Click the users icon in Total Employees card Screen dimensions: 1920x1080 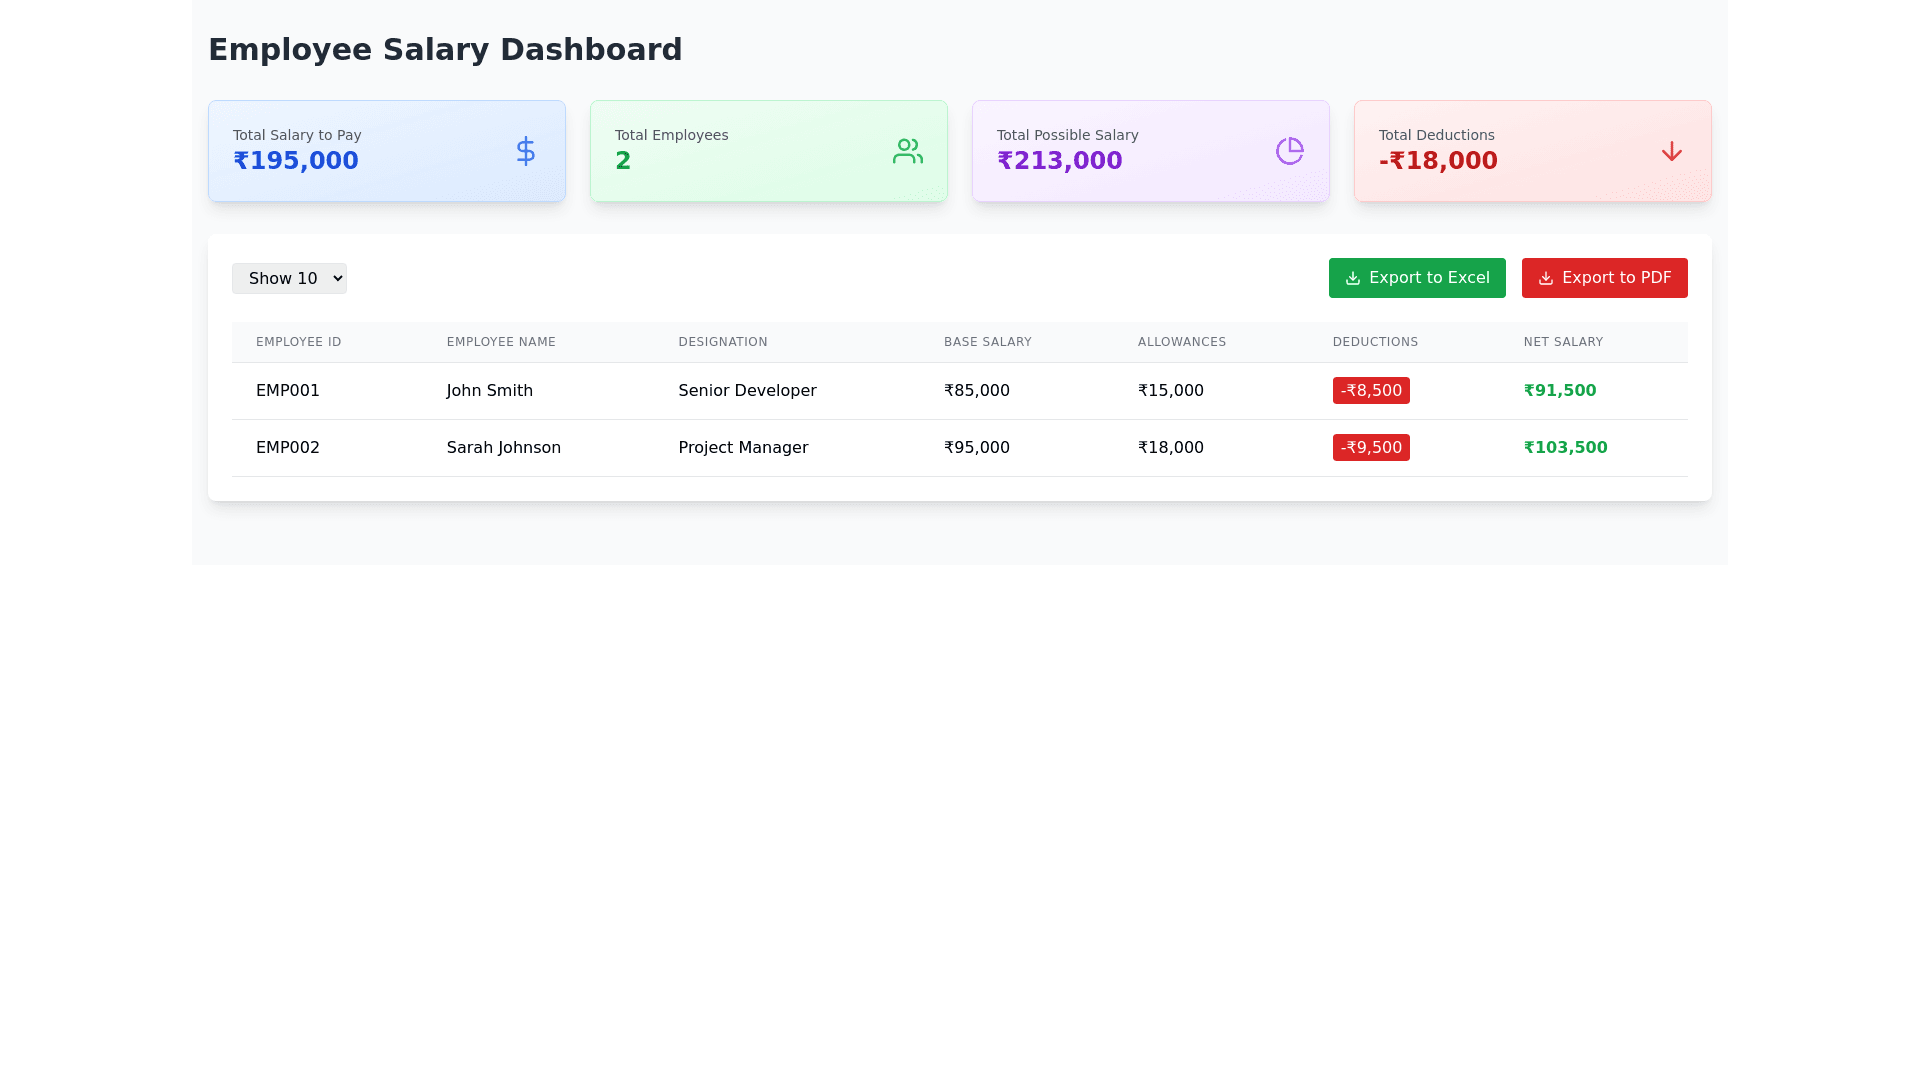click(907, 151)
